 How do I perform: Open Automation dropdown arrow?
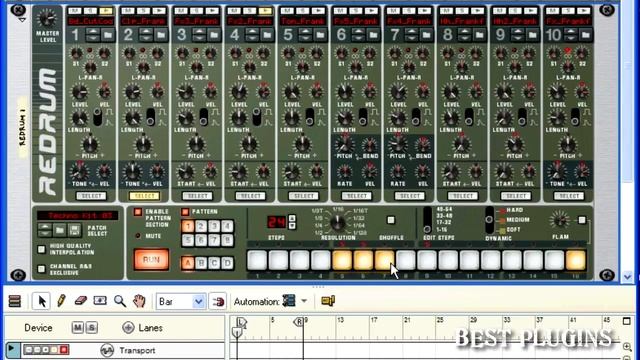(x=304, y=301)
